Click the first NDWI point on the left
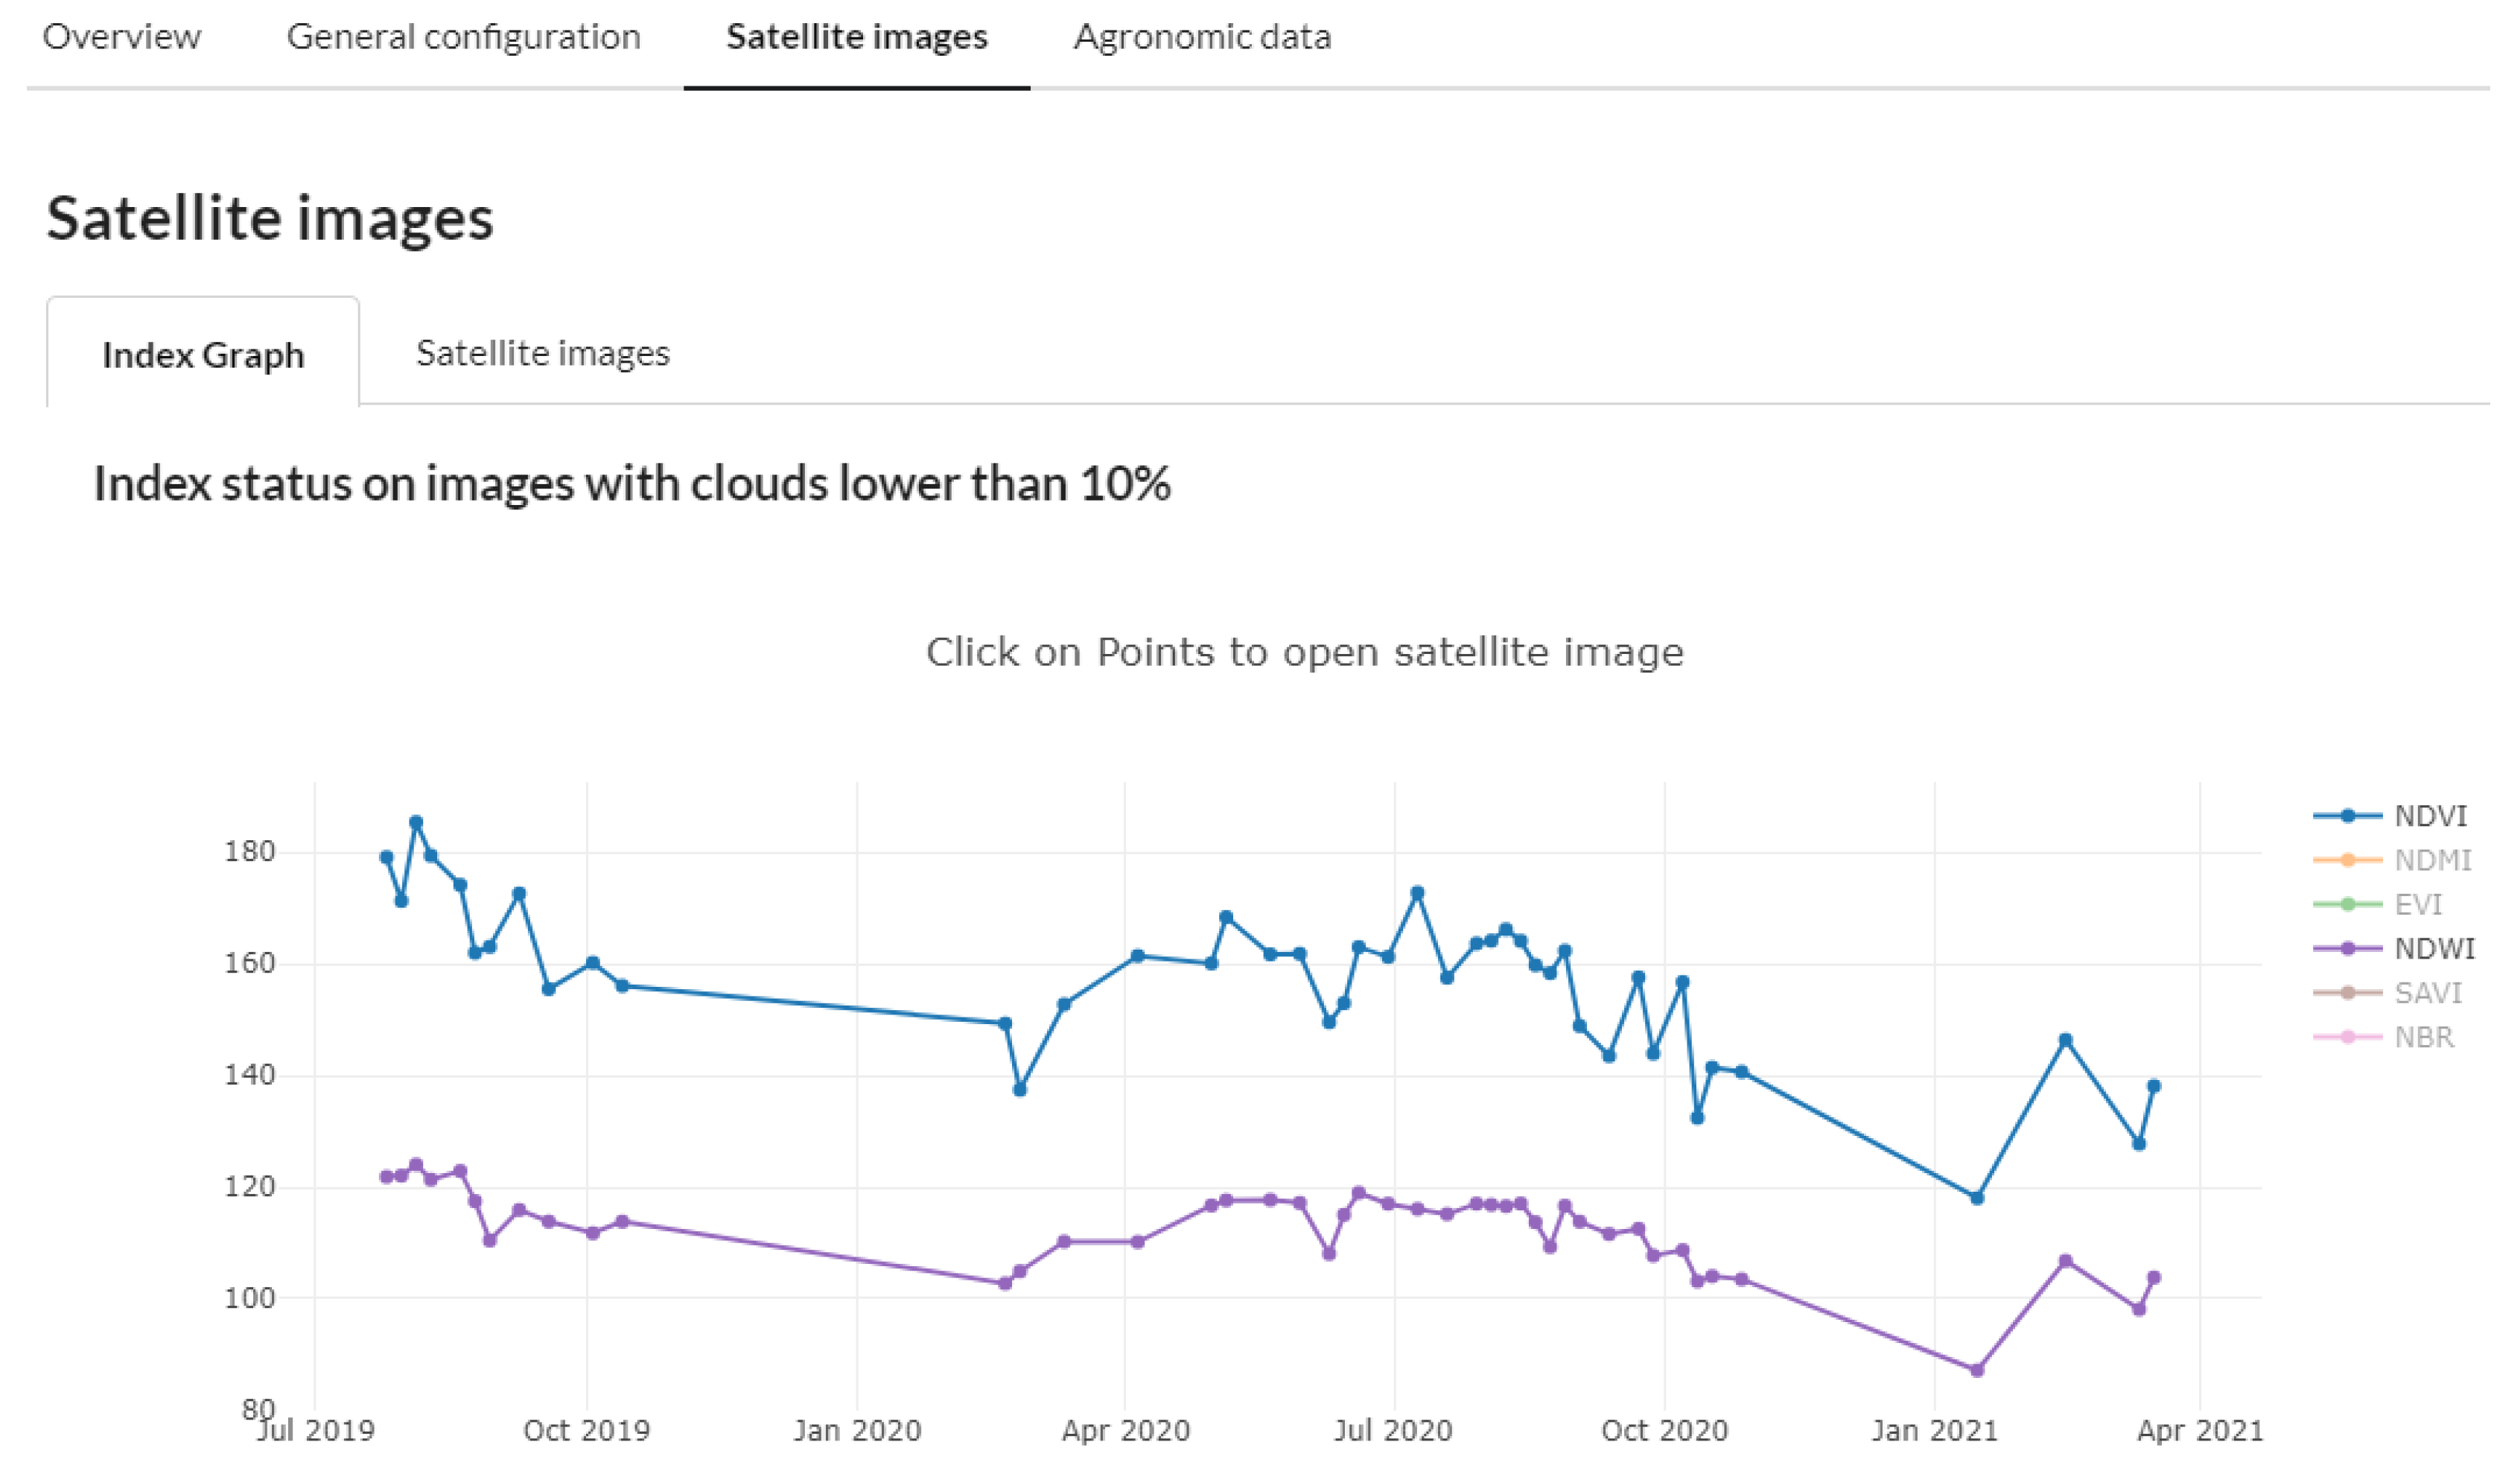 pos(387,1177)
